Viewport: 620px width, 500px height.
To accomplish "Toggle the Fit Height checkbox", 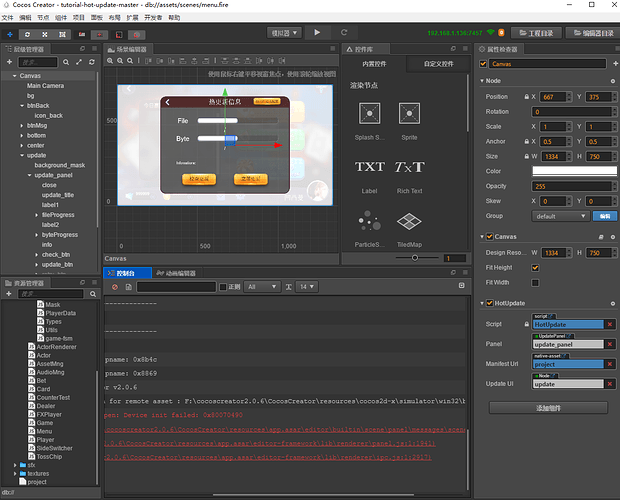I will [x=536, y=267].
